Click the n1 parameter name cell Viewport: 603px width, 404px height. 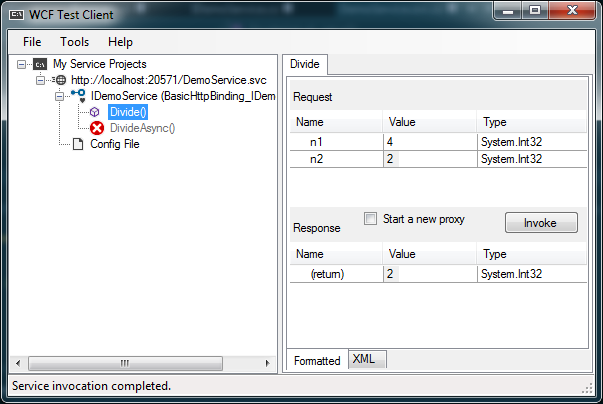[336, 142]
